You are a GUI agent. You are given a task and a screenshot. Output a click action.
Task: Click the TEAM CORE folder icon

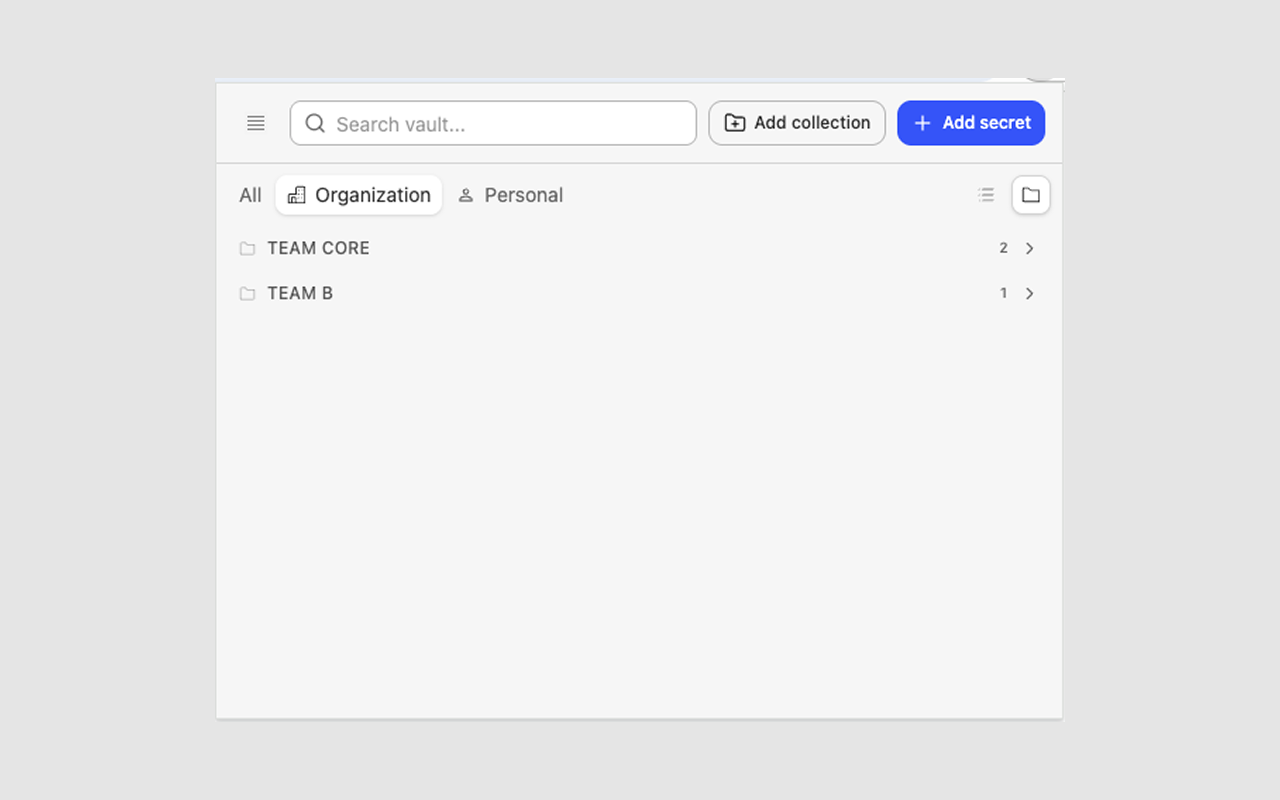click(x=247, y=248)
